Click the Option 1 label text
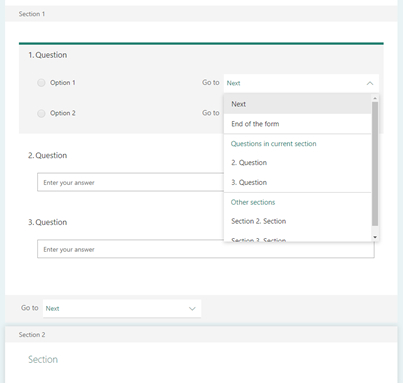This screenshot has height=383, width=403. (63, 83)
